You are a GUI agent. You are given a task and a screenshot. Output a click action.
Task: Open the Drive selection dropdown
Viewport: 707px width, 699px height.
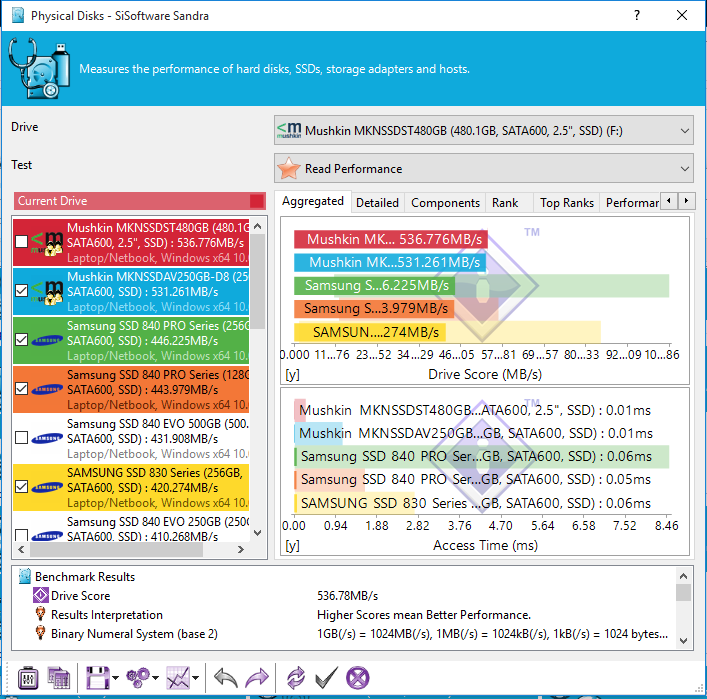(484, 131)
